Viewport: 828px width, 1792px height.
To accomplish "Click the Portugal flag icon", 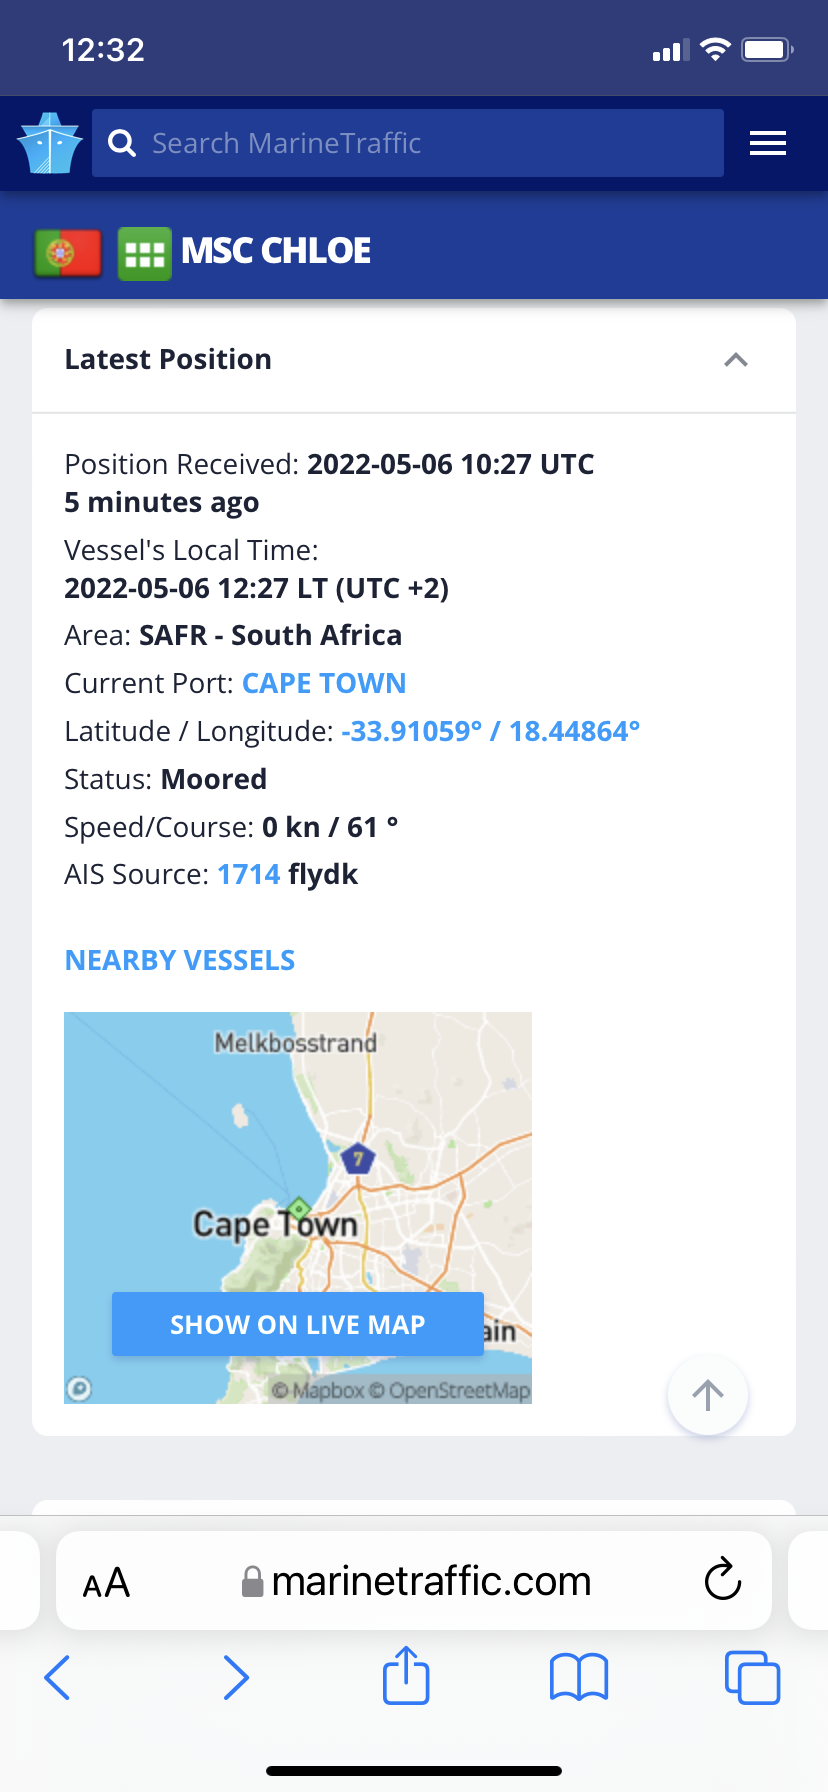I will (68, 252).
